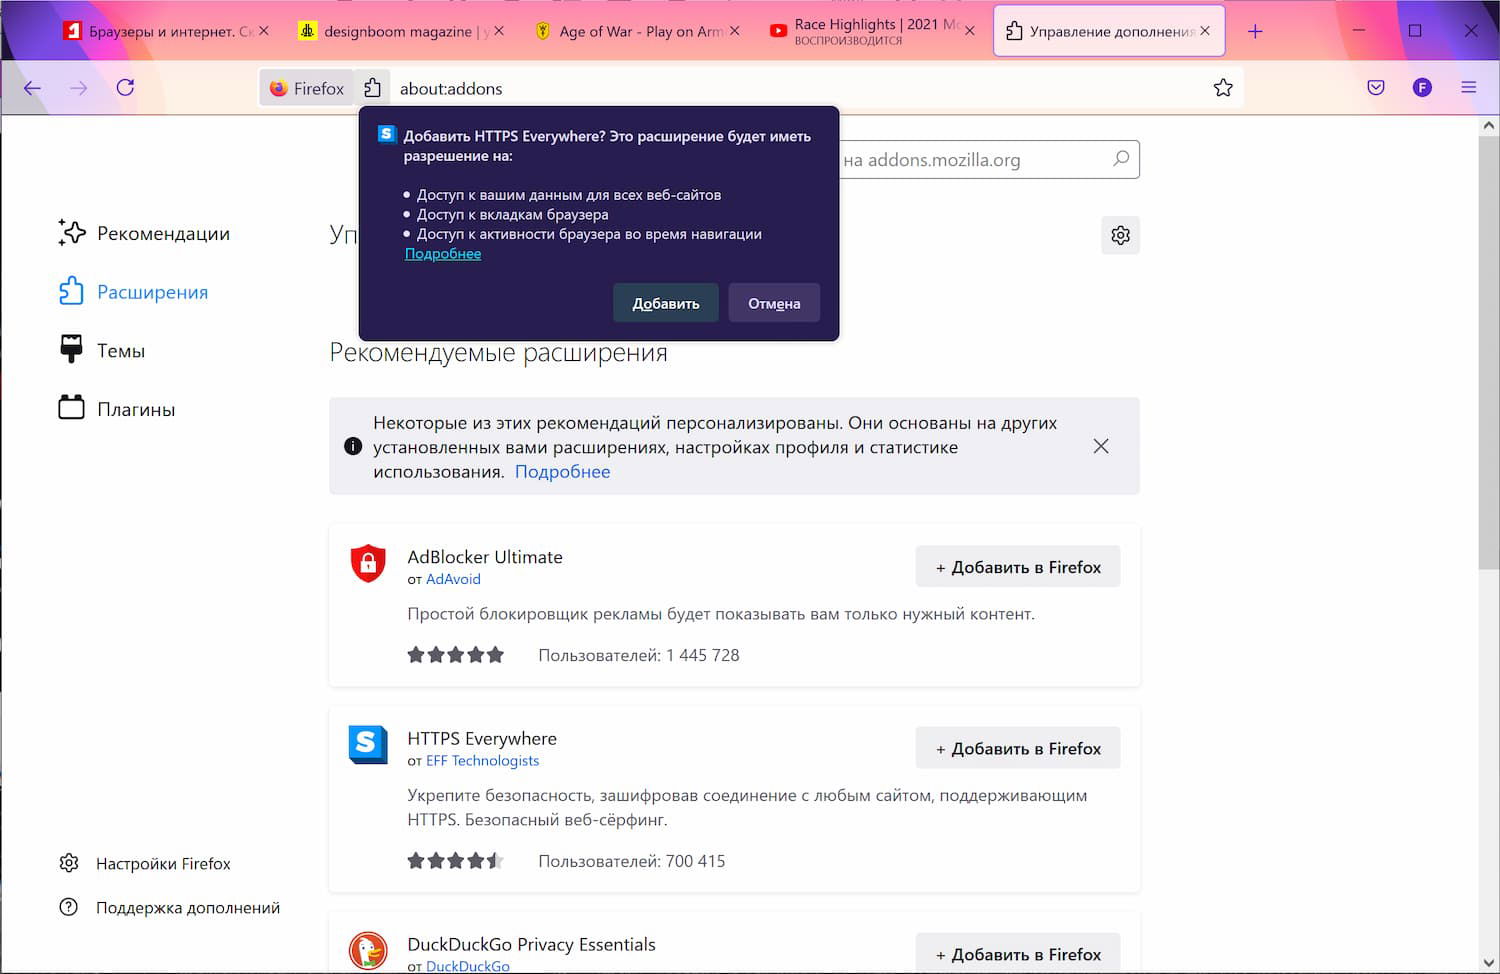
Task: Open Расширения category in sidebar
Action: (x=133, y=291)
